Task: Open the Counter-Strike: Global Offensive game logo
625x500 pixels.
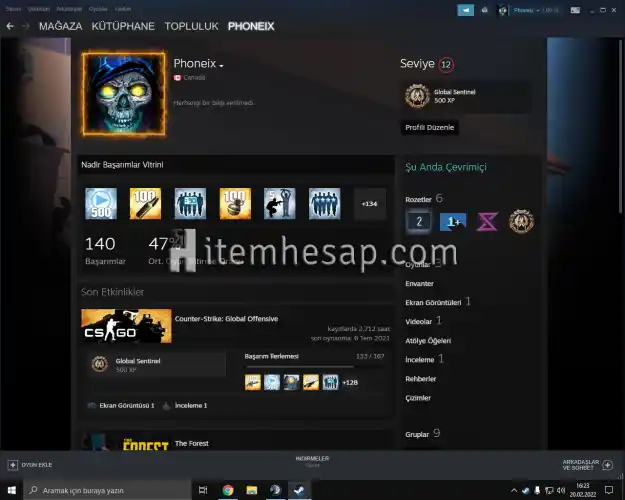Action: click(126, 327)
